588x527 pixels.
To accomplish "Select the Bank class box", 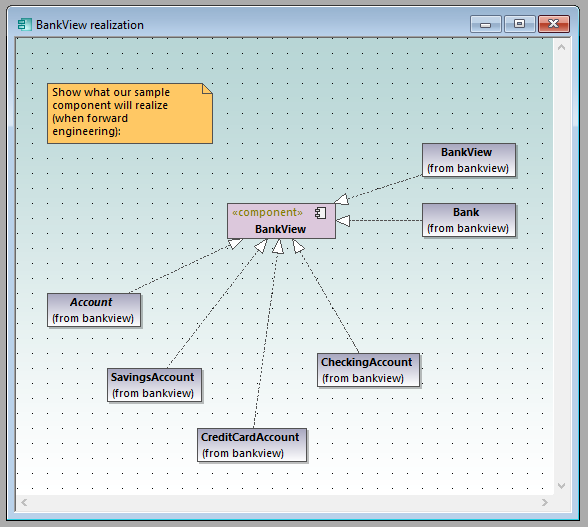I will [469, 220].
